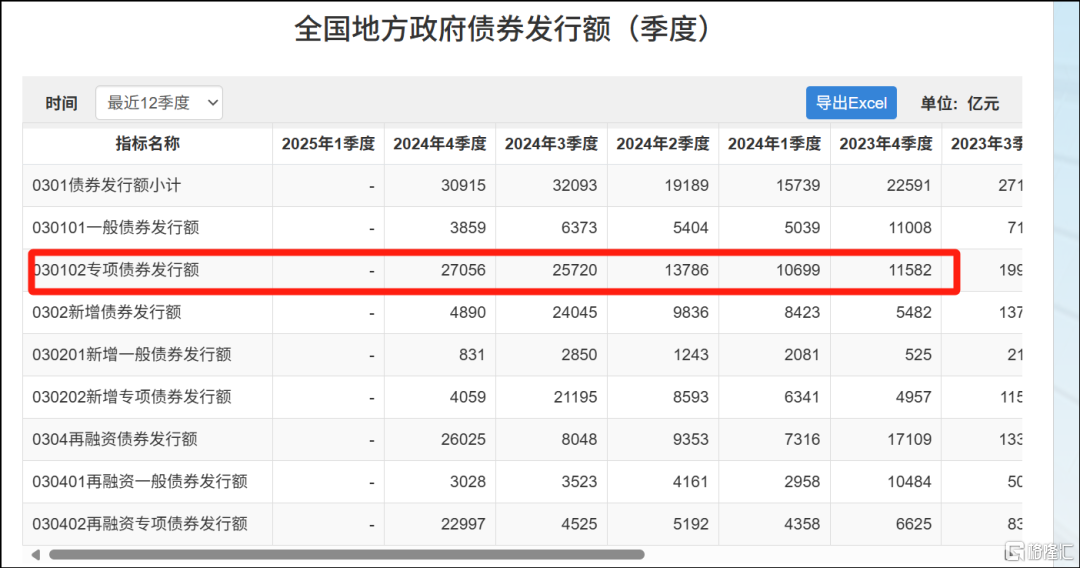Click the value 15739 in the table
This screenshot has width=1080, height=568.
click(x=798, y=186)
